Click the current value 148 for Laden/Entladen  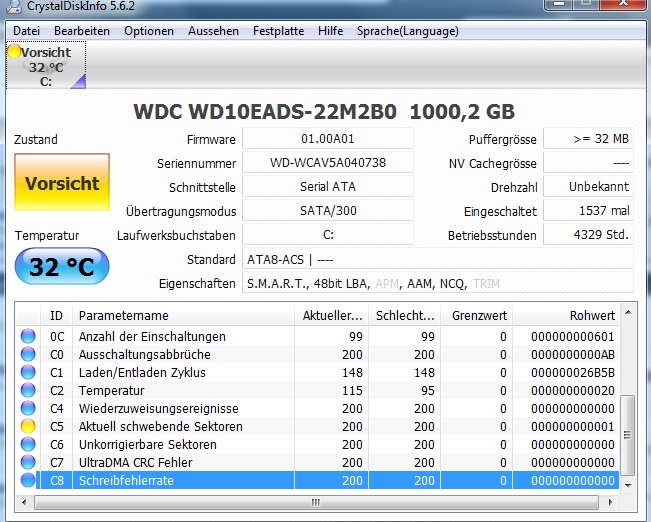point(352,373)
